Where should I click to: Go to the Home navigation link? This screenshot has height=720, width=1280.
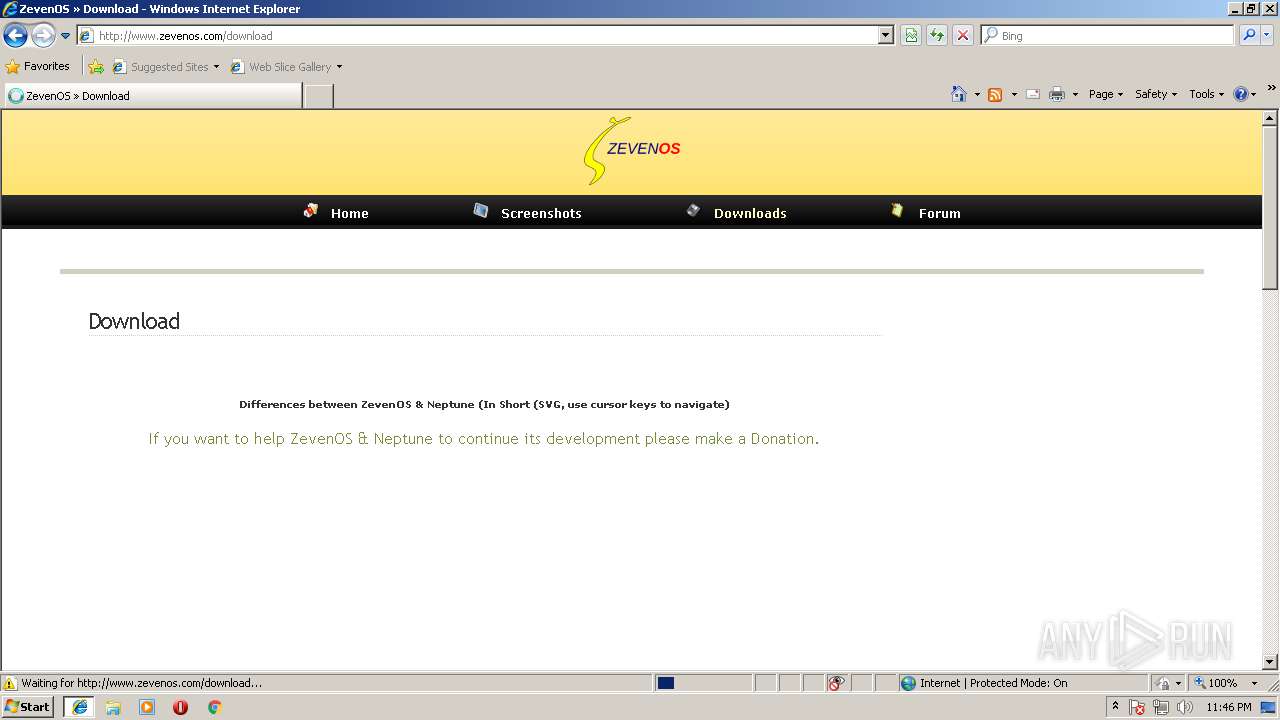click(x=350, y=213)
